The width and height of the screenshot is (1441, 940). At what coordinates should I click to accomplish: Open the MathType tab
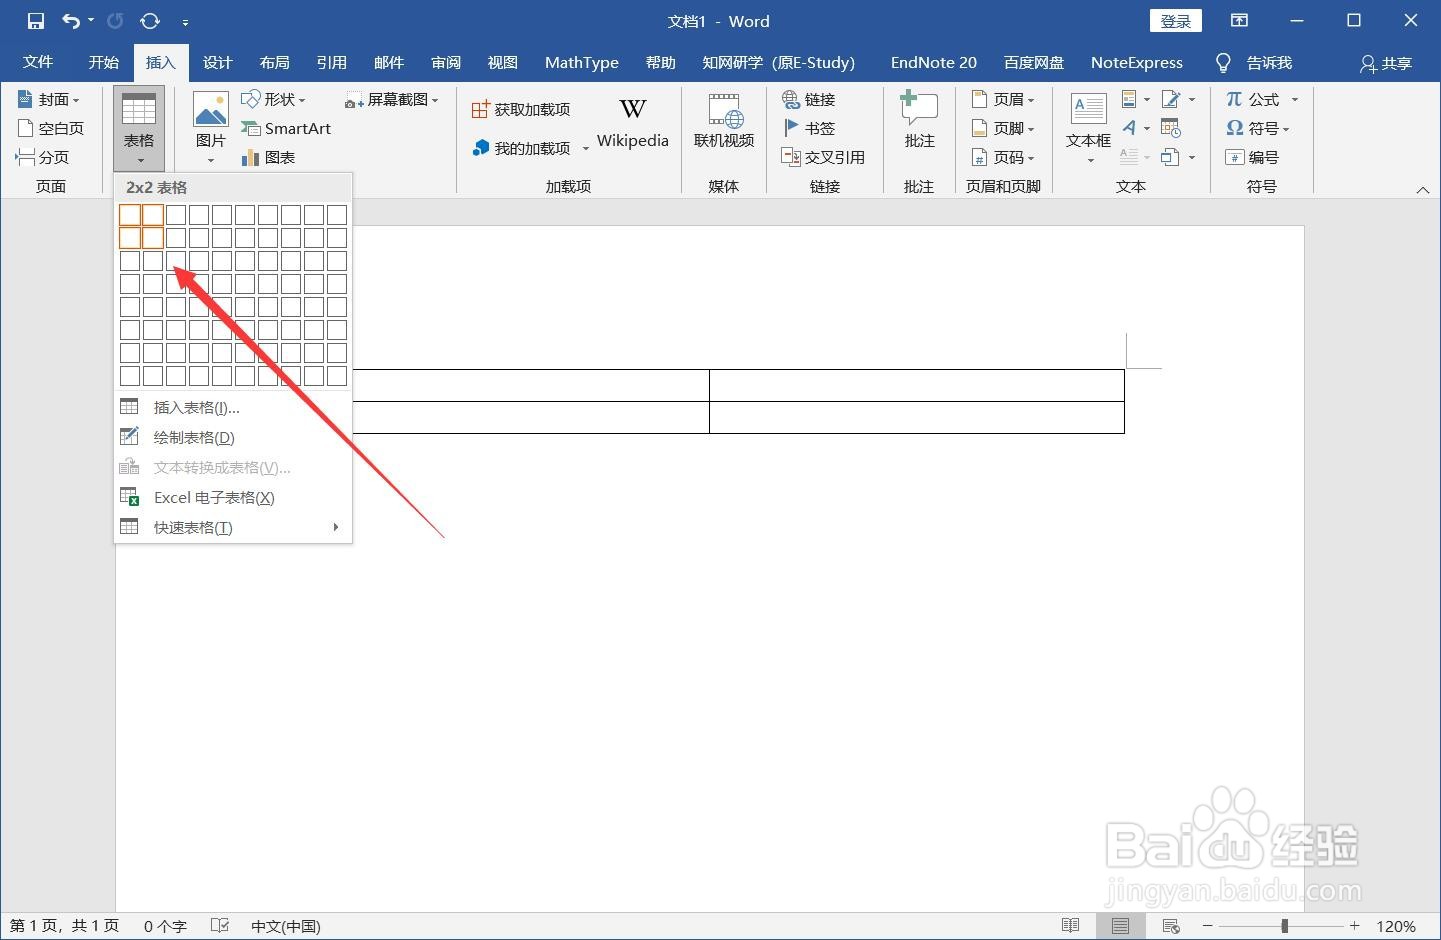(x=582, y=62)
